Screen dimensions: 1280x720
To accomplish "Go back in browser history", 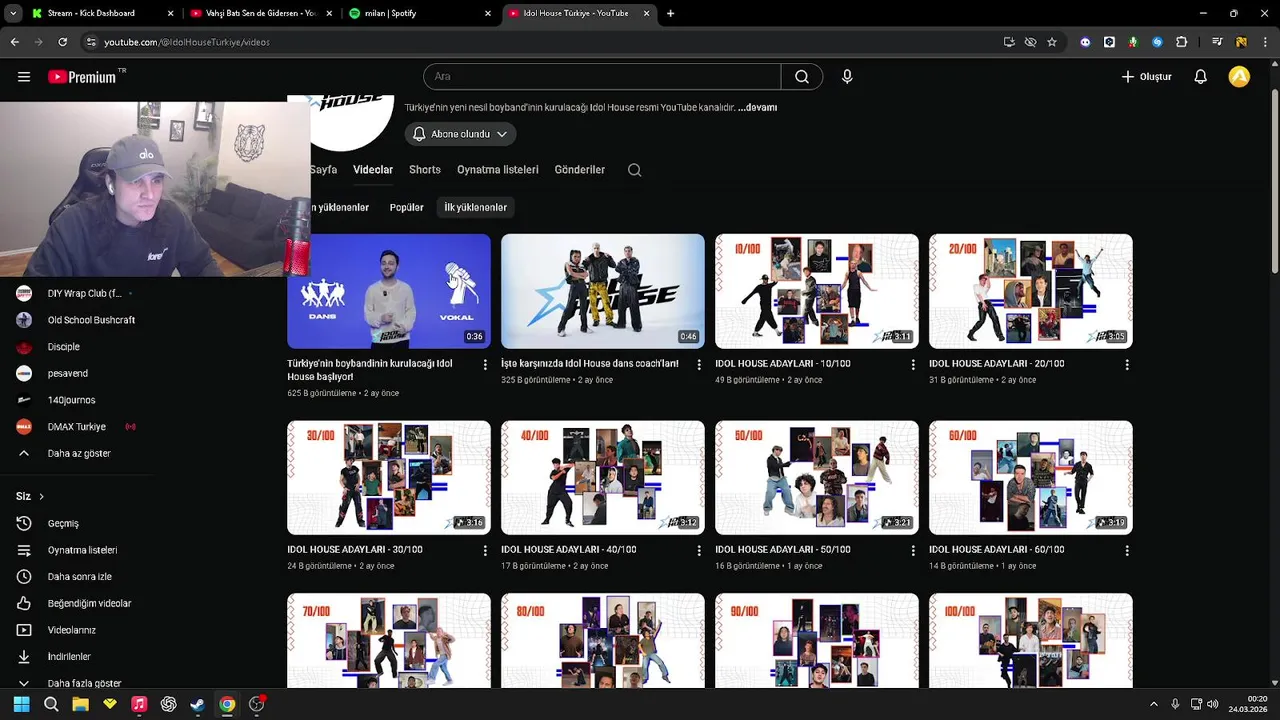I will 14,42.
